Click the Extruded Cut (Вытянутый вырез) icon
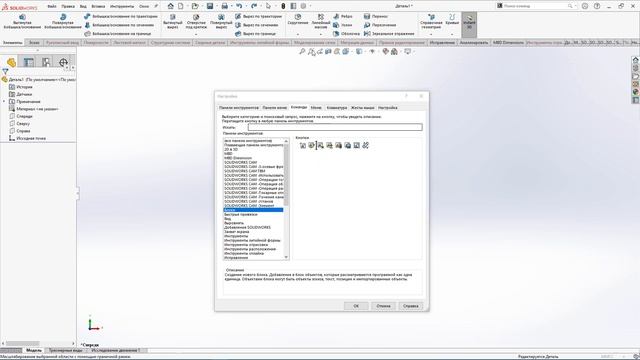 coord(173,17)
